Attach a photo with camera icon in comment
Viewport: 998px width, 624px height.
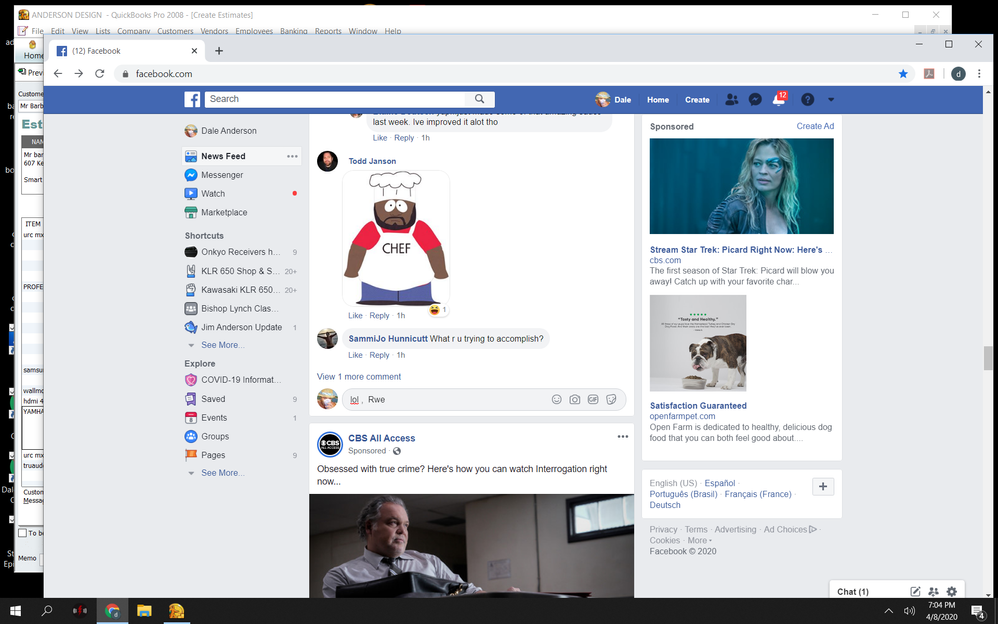[575, 399]
